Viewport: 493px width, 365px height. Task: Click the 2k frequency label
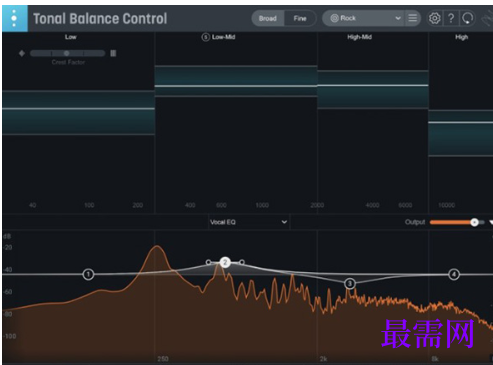click(x=323, y=359)
